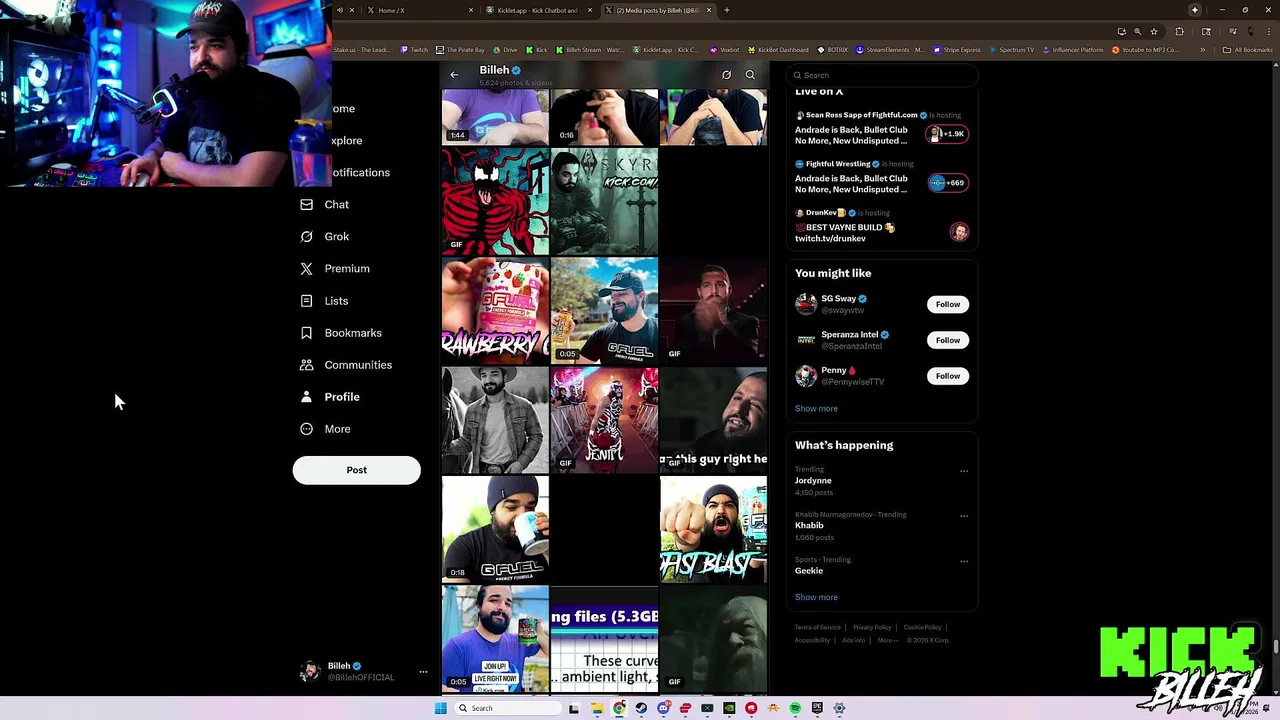Show more trending topics
The height and width of the screenshot is (720, 1280).
[816, 597]
